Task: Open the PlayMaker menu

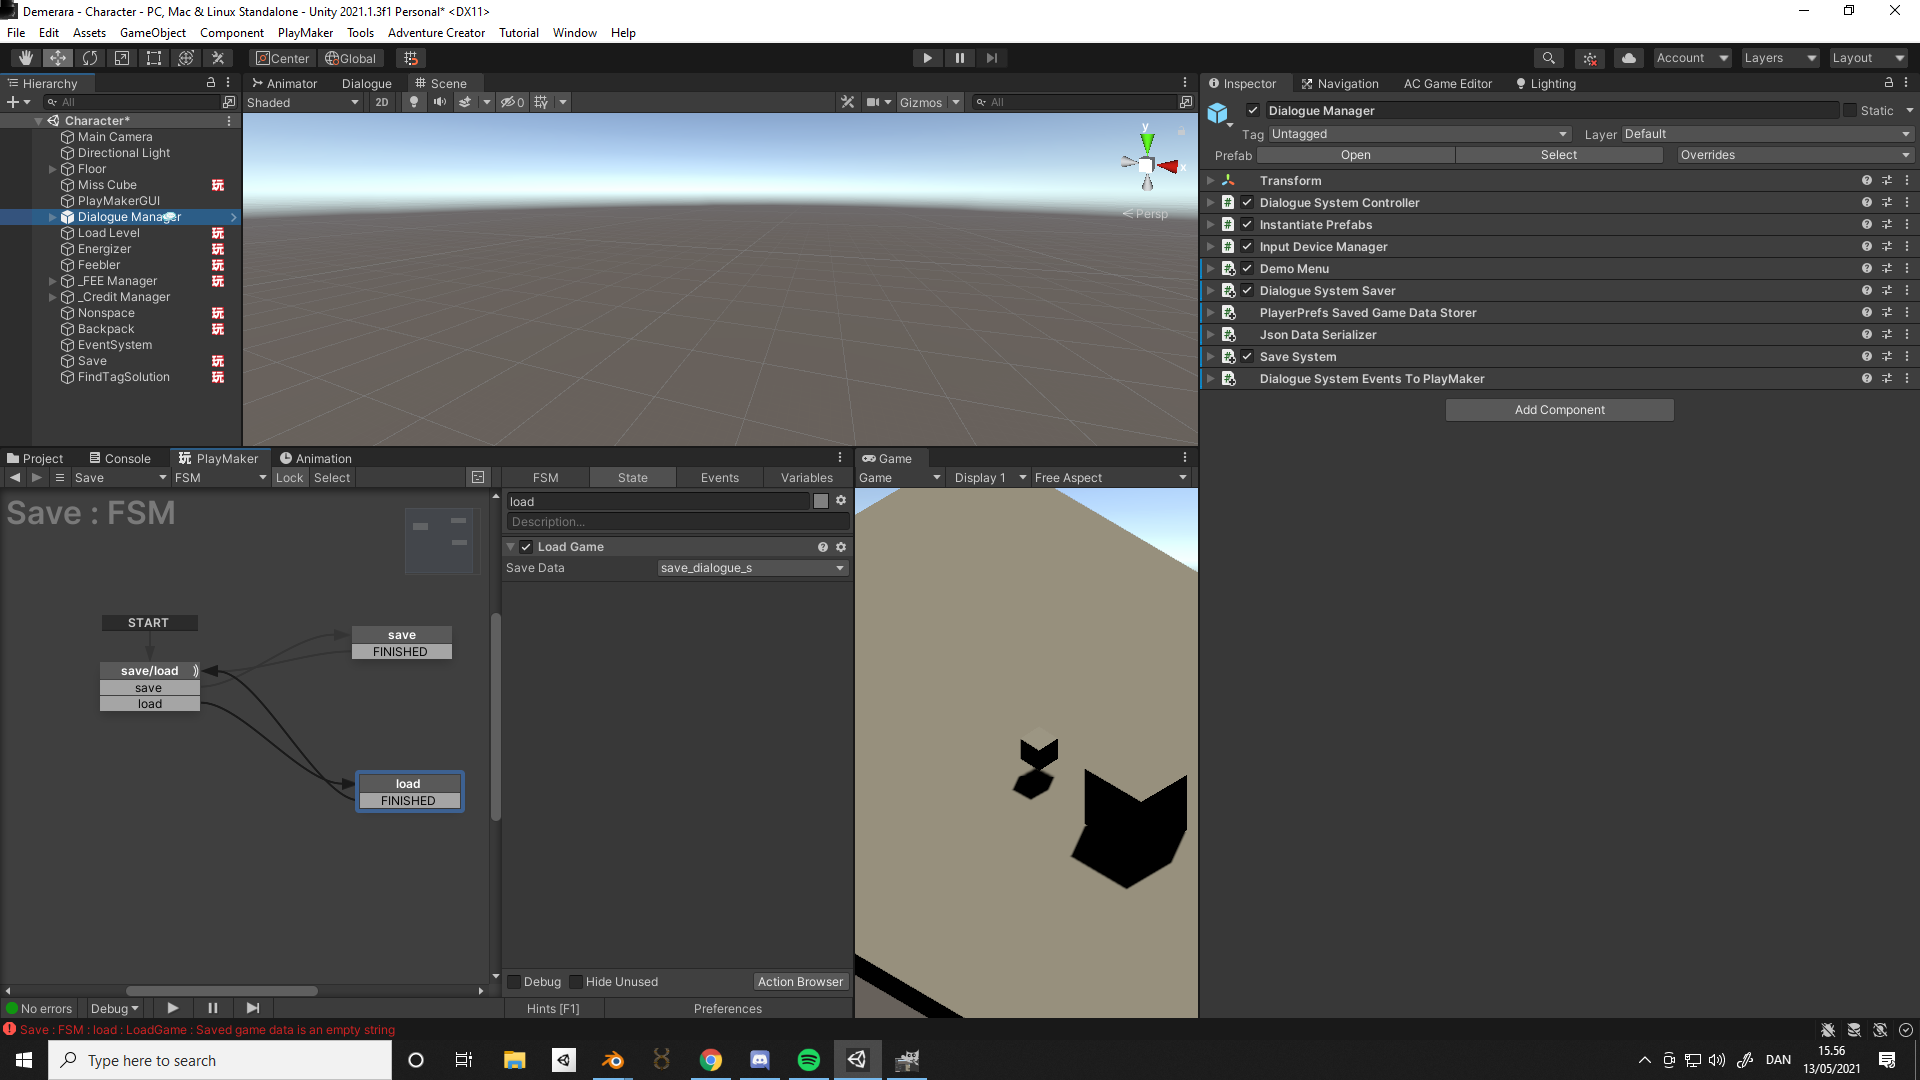Action: (x=305, y=33)
